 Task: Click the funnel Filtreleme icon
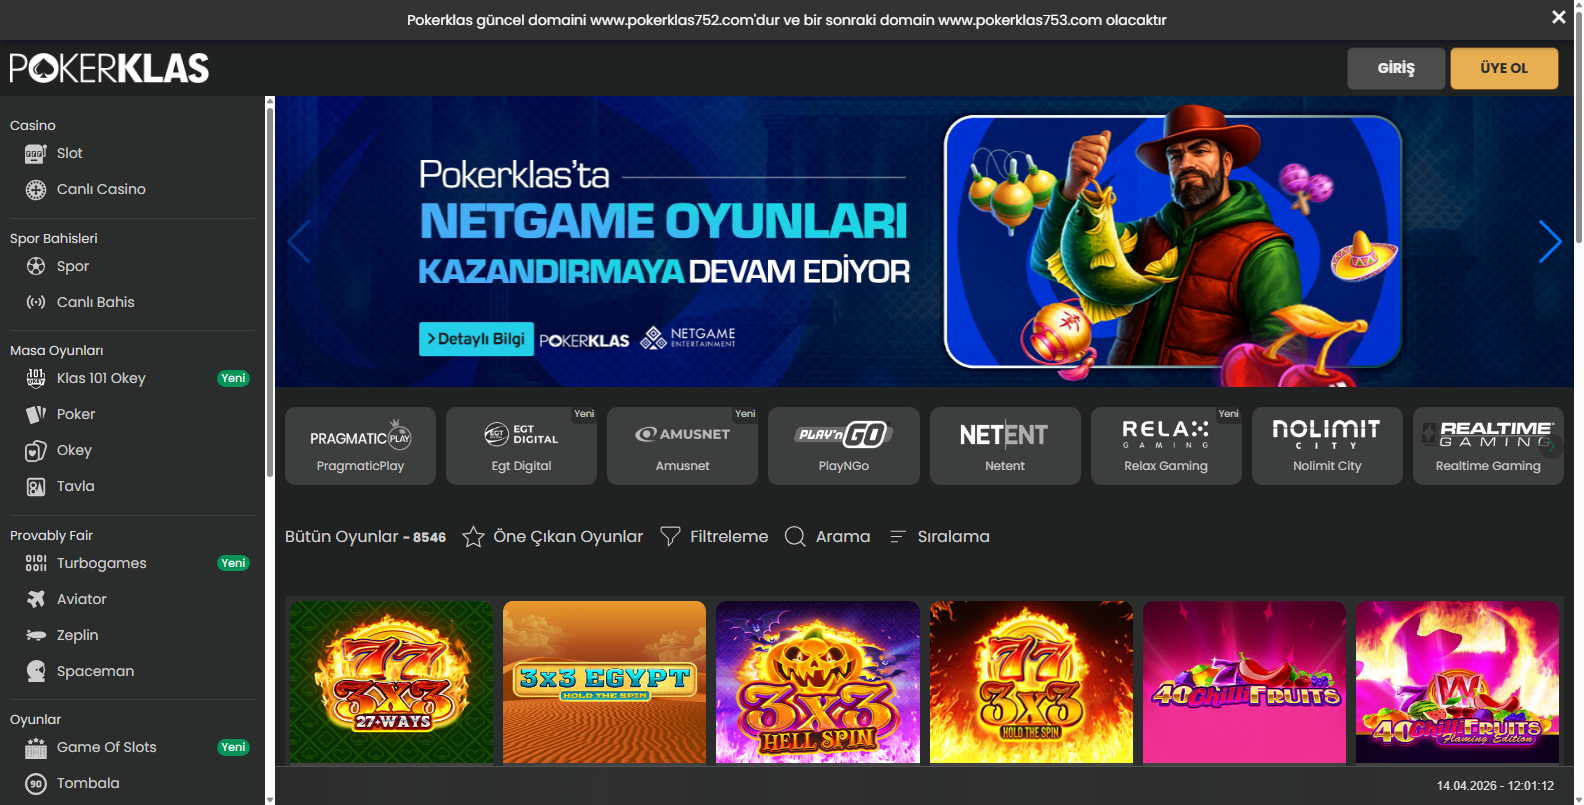coord(670,537)
